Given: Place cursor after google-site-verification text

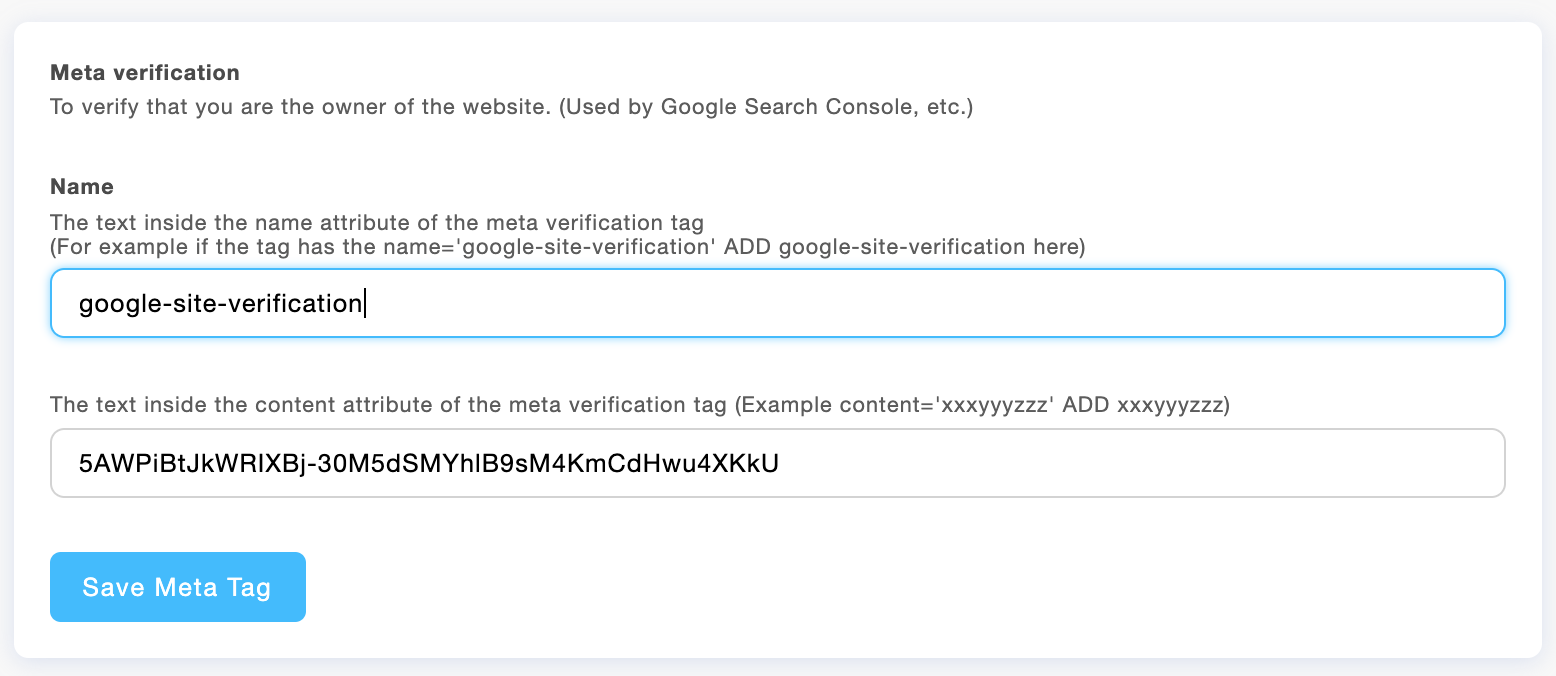Looking at the screenshot, I should point(365,302).
